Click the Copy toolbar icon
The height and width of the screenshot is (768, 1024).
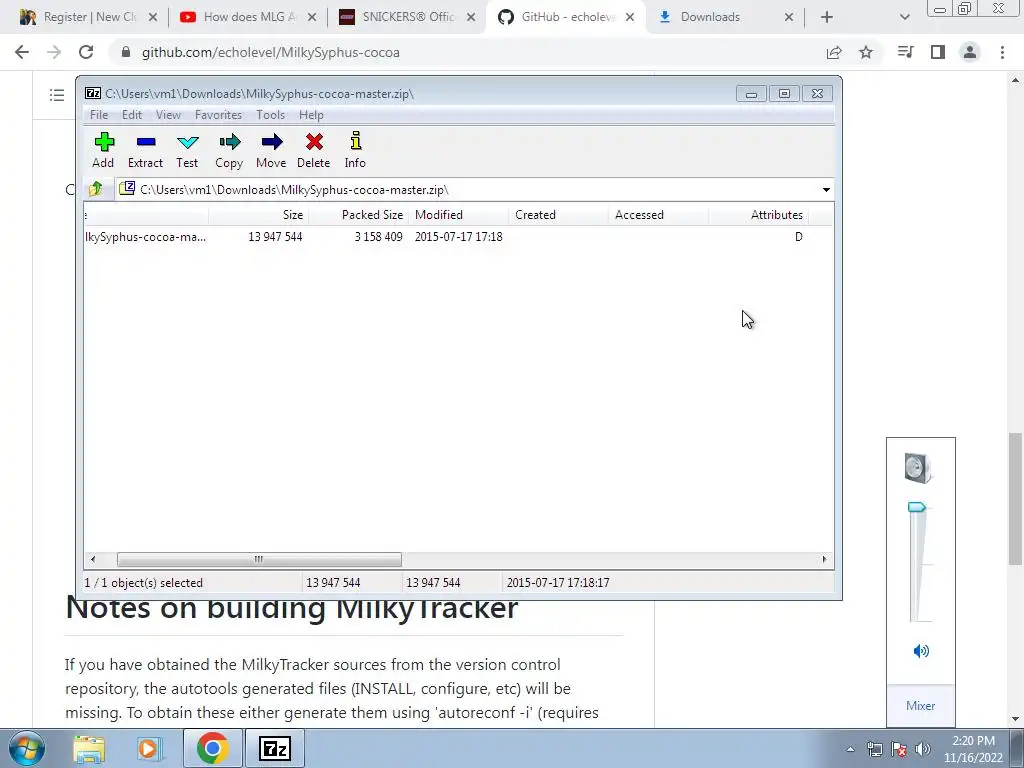coord(229,150)
